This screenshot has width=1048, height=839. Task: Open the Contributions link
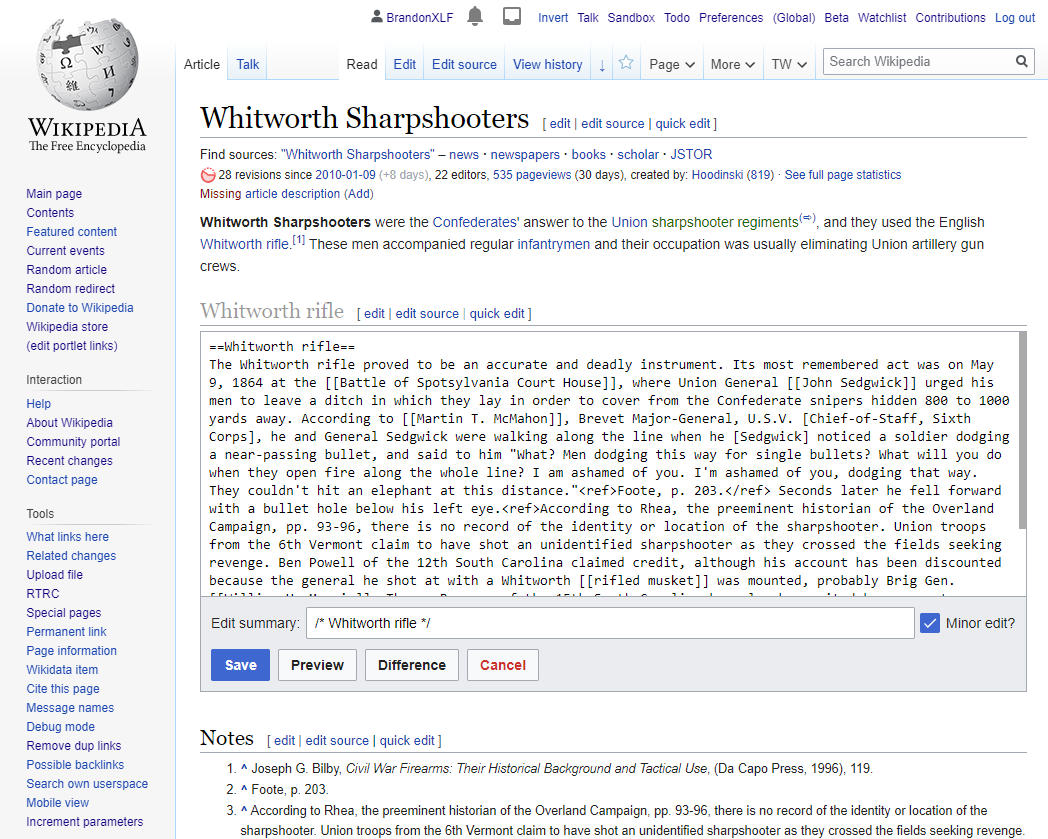(x=950, y=17)
